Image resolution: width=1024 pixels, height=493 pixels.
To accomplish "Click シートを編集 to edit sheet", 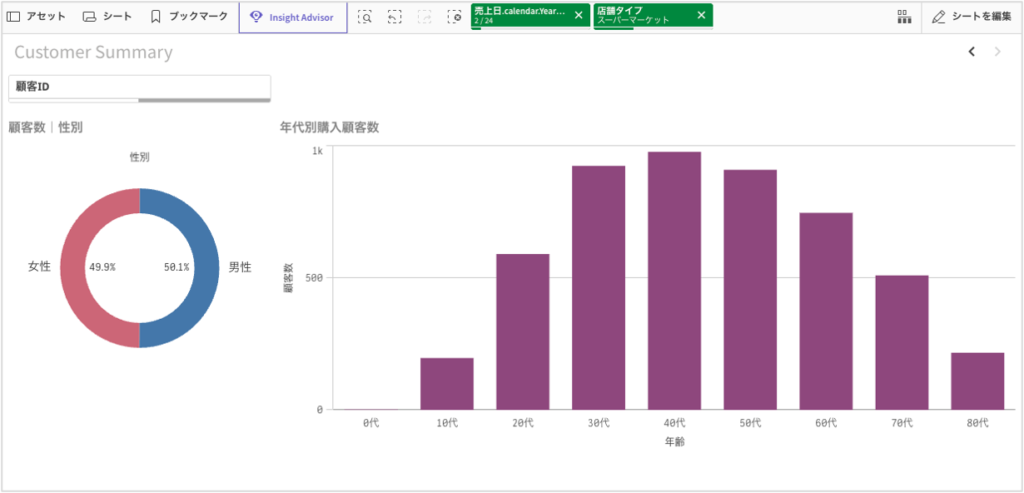I will pyautogui.click(x=971, y=17).
